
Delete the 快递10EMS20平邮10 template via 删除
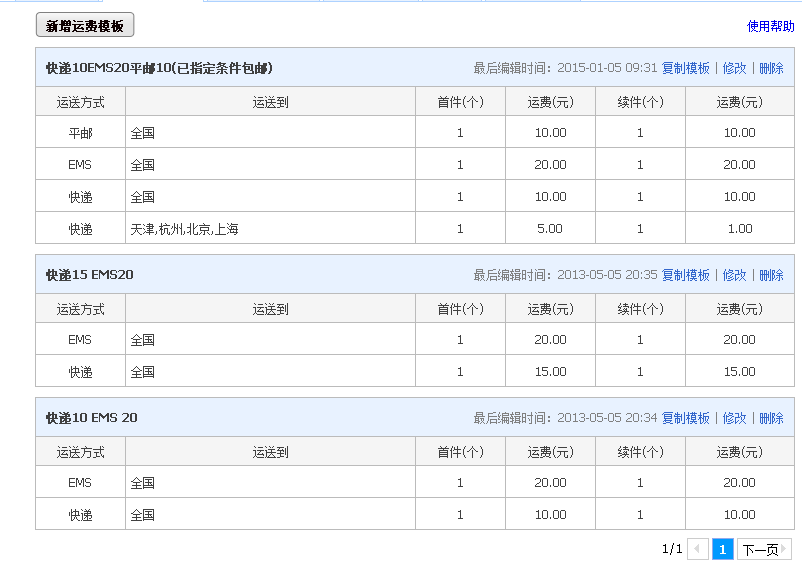(771, 68)
